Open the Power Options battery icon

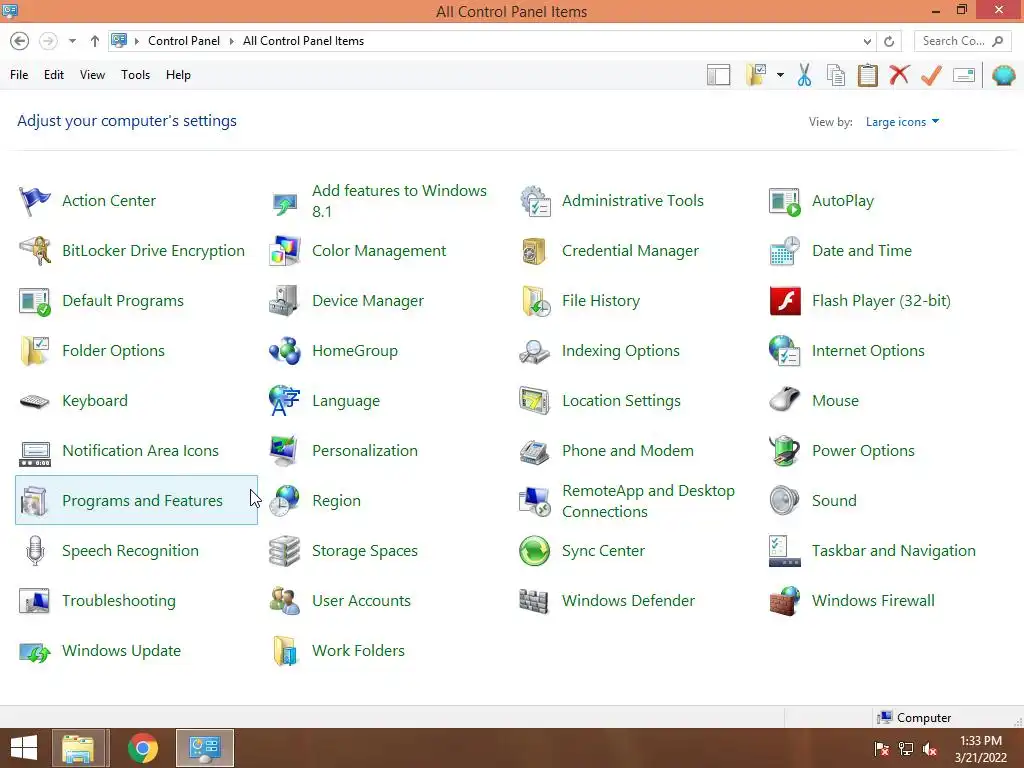pyautogui.click(x=784, y=451)
